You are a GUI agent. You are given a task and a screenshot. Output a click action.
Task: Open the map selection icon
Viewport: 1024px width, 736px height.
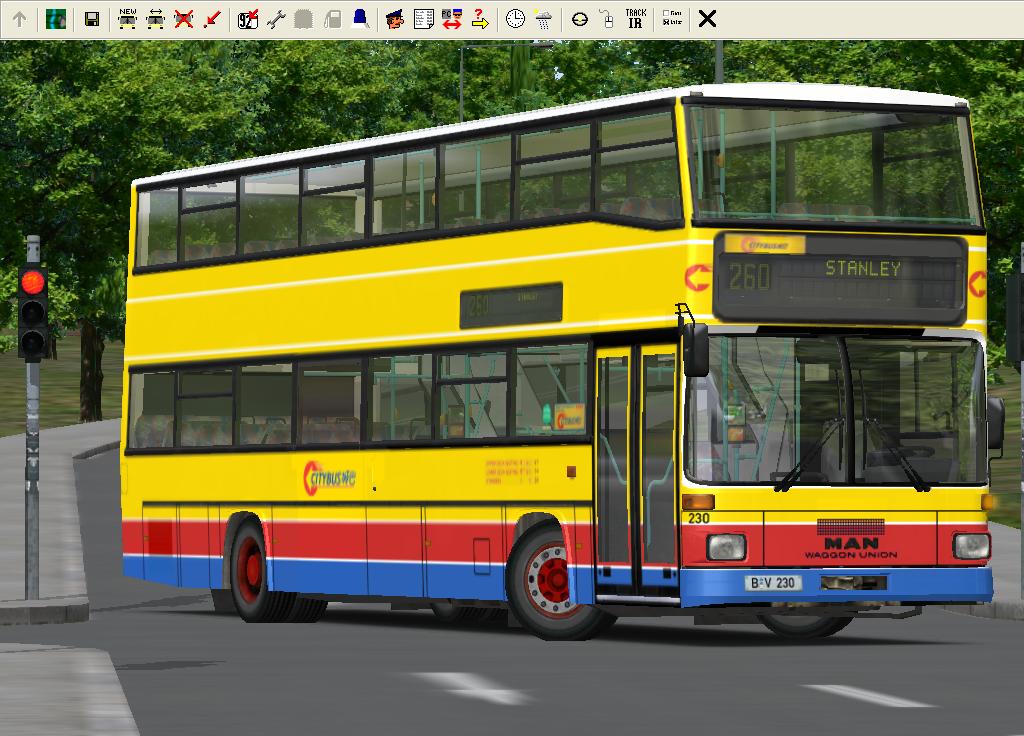pos(56,19)
